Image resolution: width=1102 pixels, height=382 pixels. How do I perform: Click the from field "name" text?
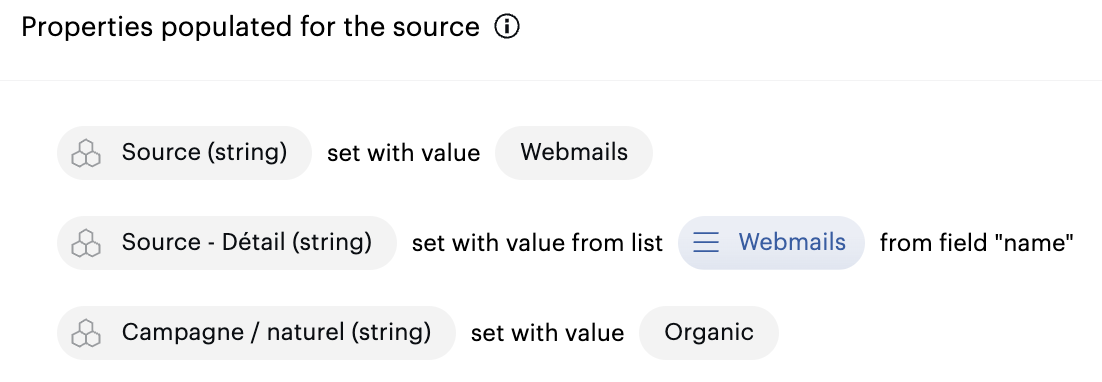click(x=977, y=243)
